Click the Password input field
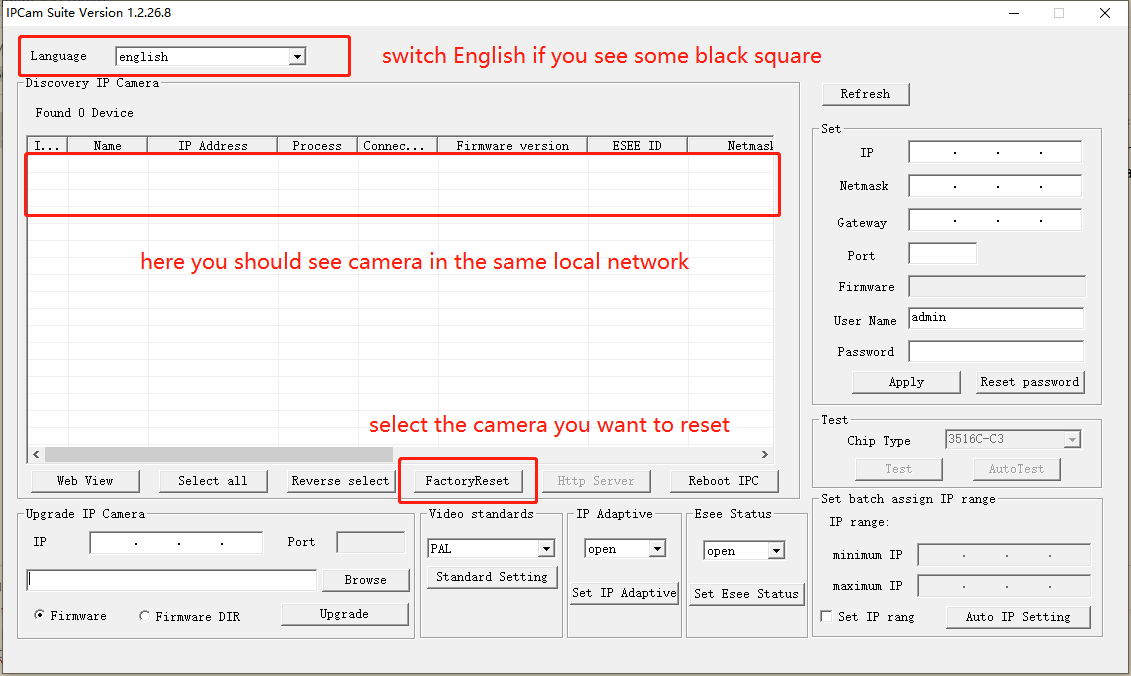This screenshot has height=676, width=1131. click(x=996, y=351)
